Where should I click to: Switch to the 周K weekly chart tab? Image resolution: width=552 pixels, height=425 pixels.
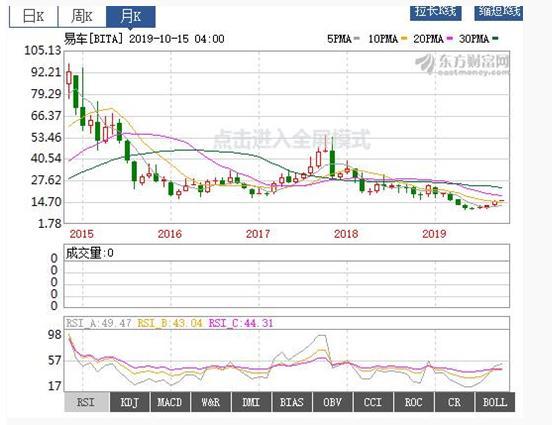pyautogui.click(x=82, y=16)
